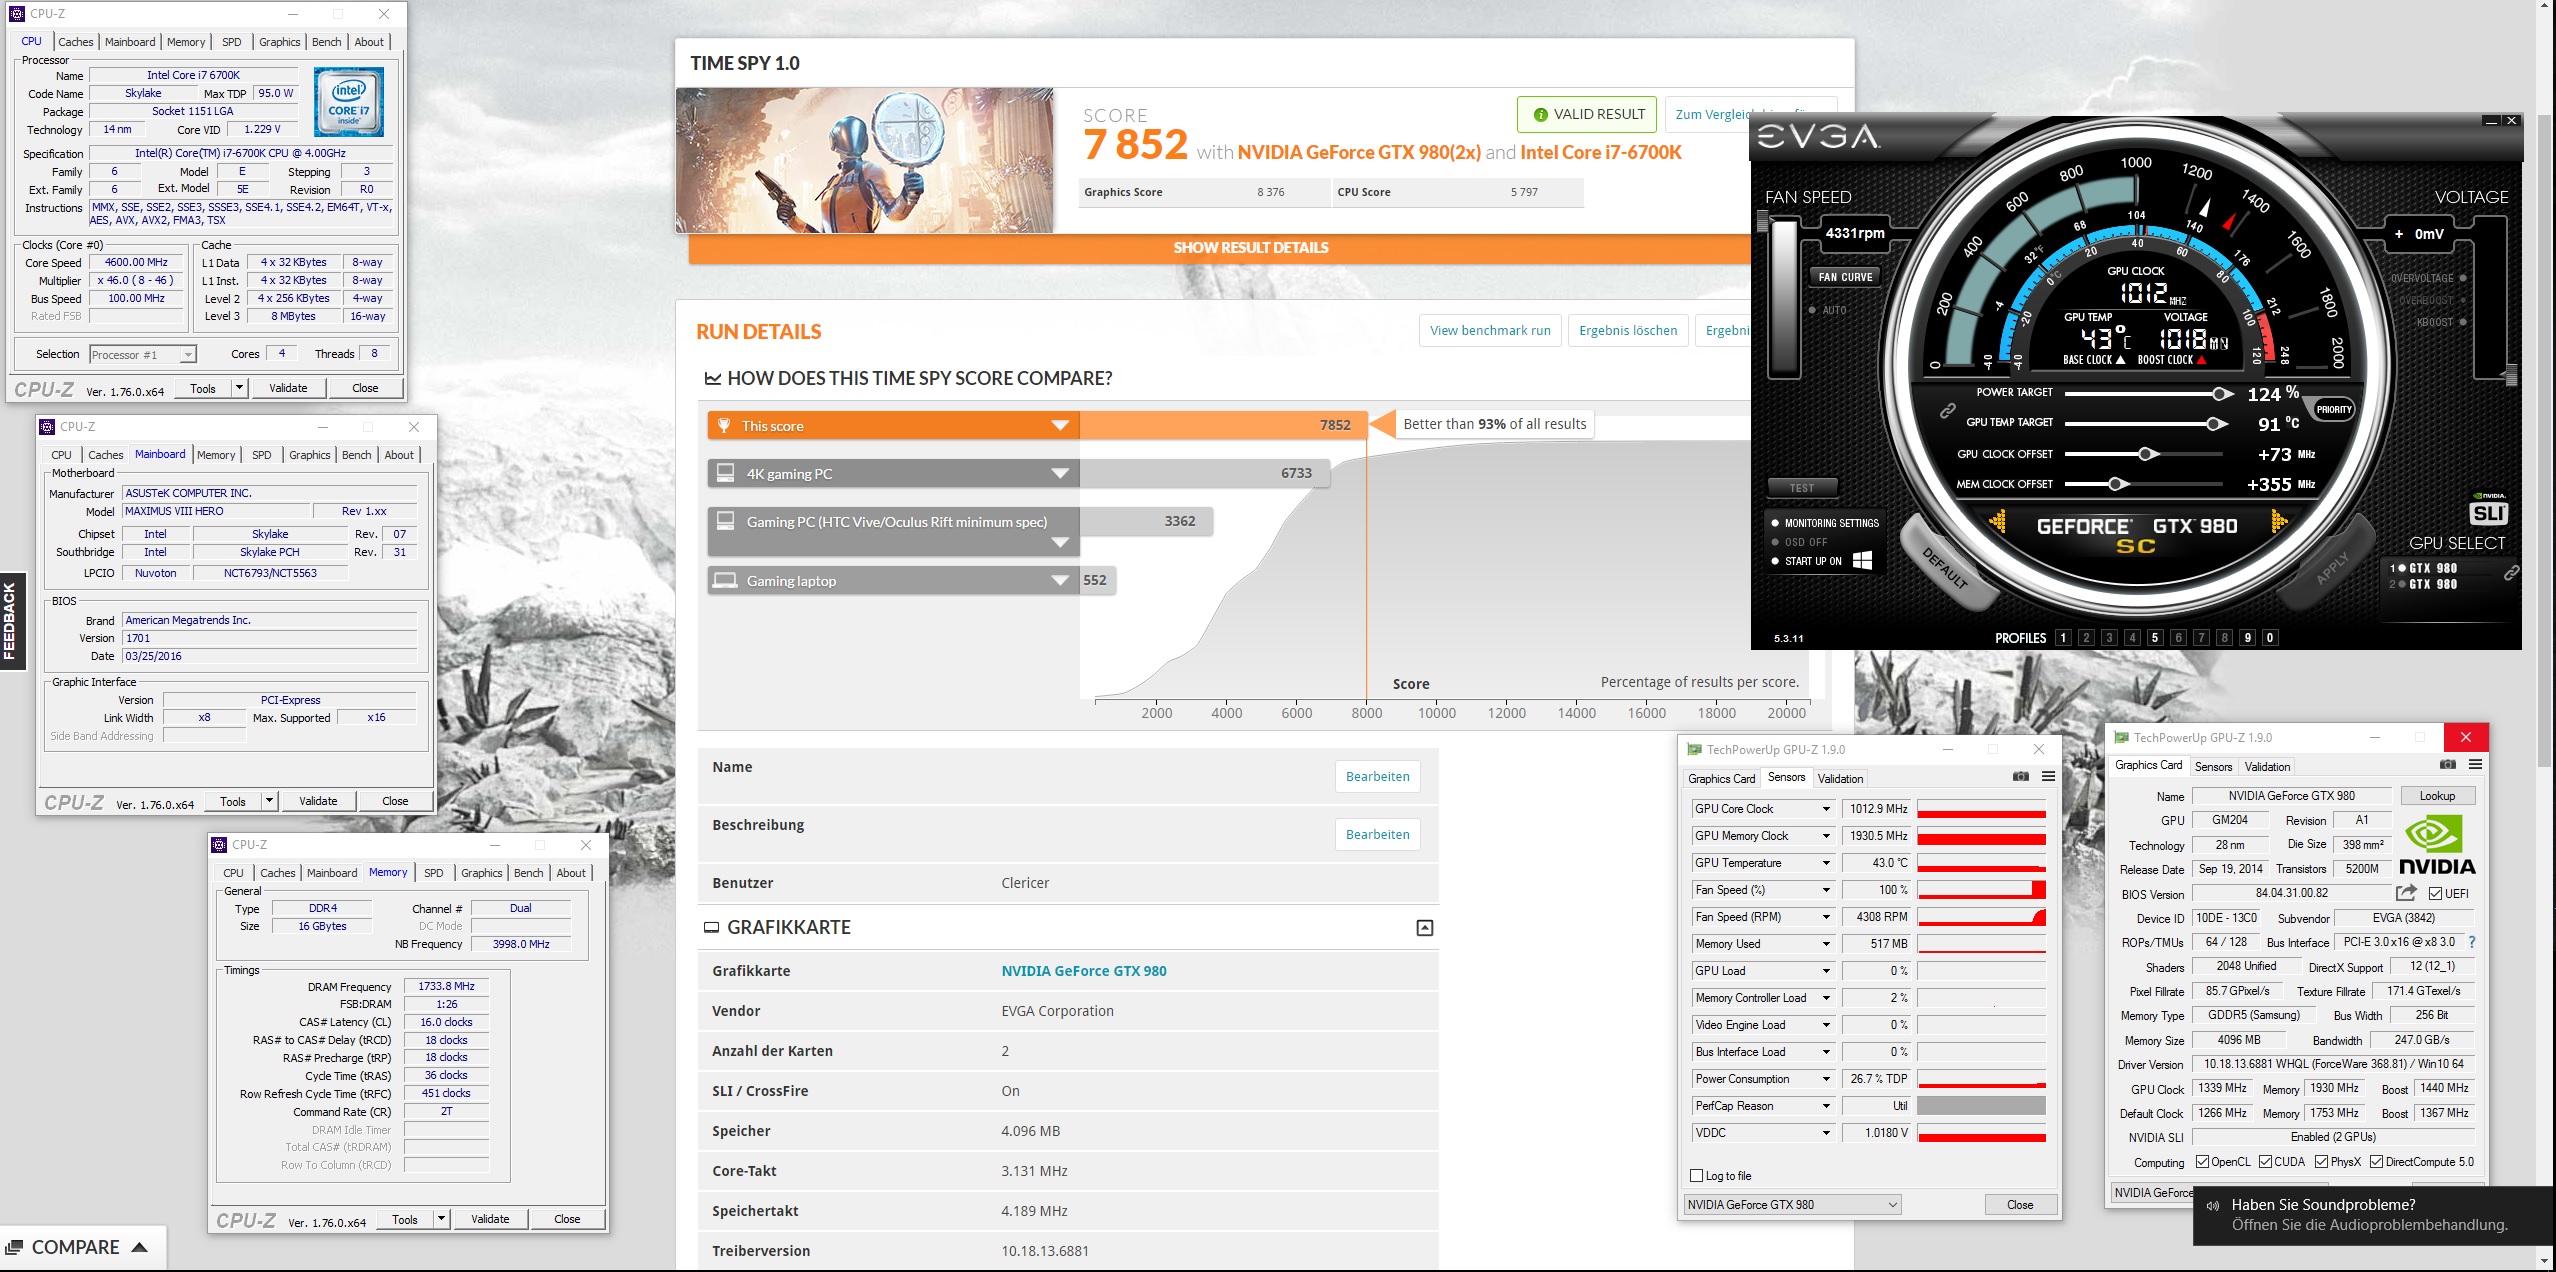Toggle the CUDA checkbox in GPU-Z

tap(2265, 1162)
